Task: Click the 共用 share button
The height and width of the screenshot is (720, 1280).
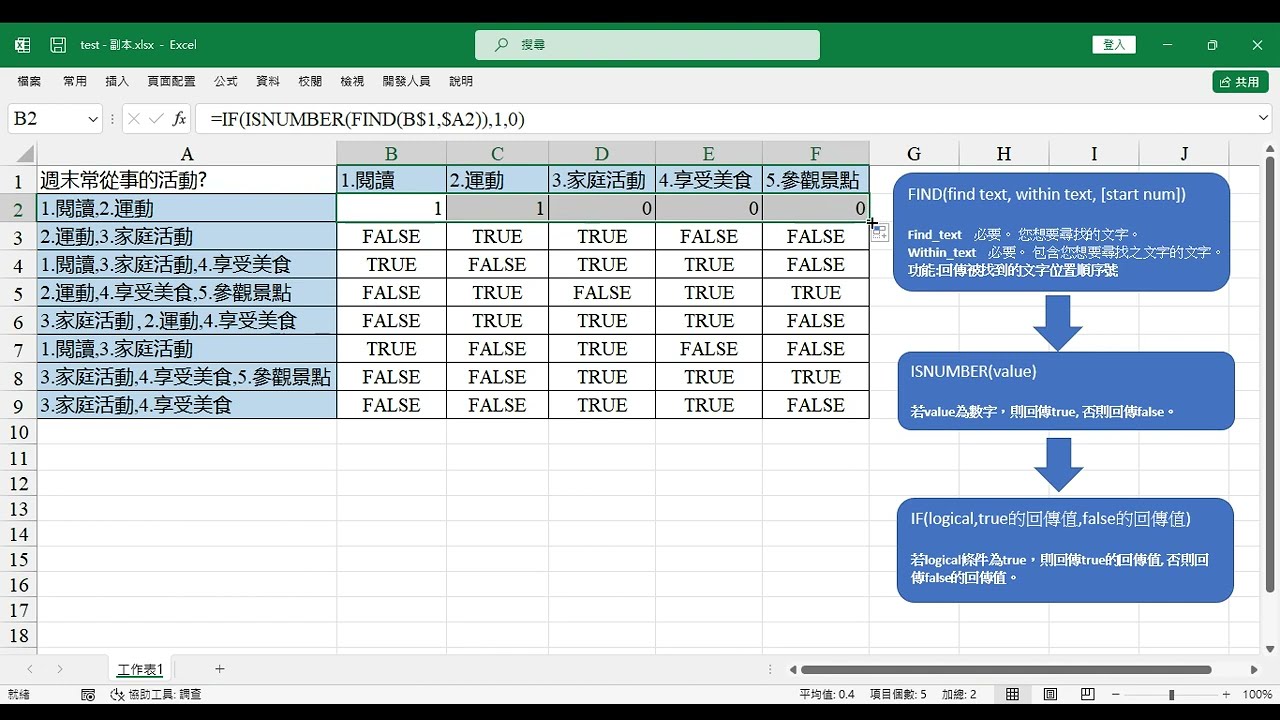Action: (1240, 82)
